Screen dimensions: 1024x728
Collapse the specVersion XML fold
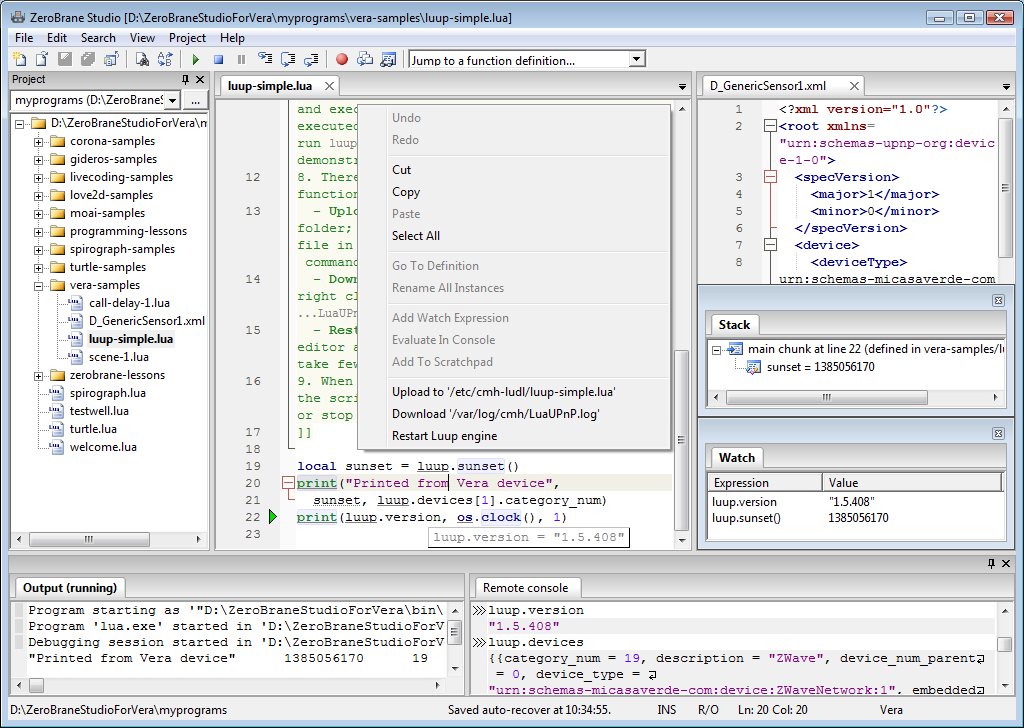click(x=771, y=178)
